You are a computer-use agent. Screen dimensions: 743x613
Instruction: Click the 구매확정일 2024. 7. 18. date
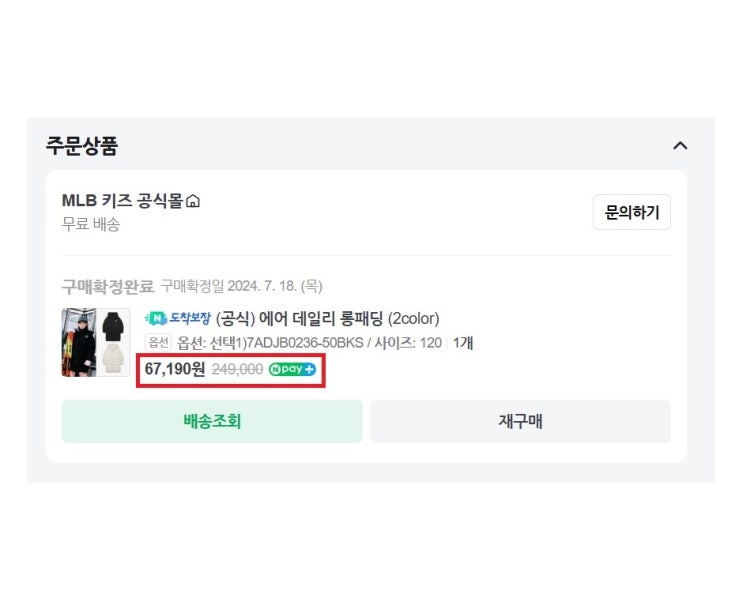[241, 287]
